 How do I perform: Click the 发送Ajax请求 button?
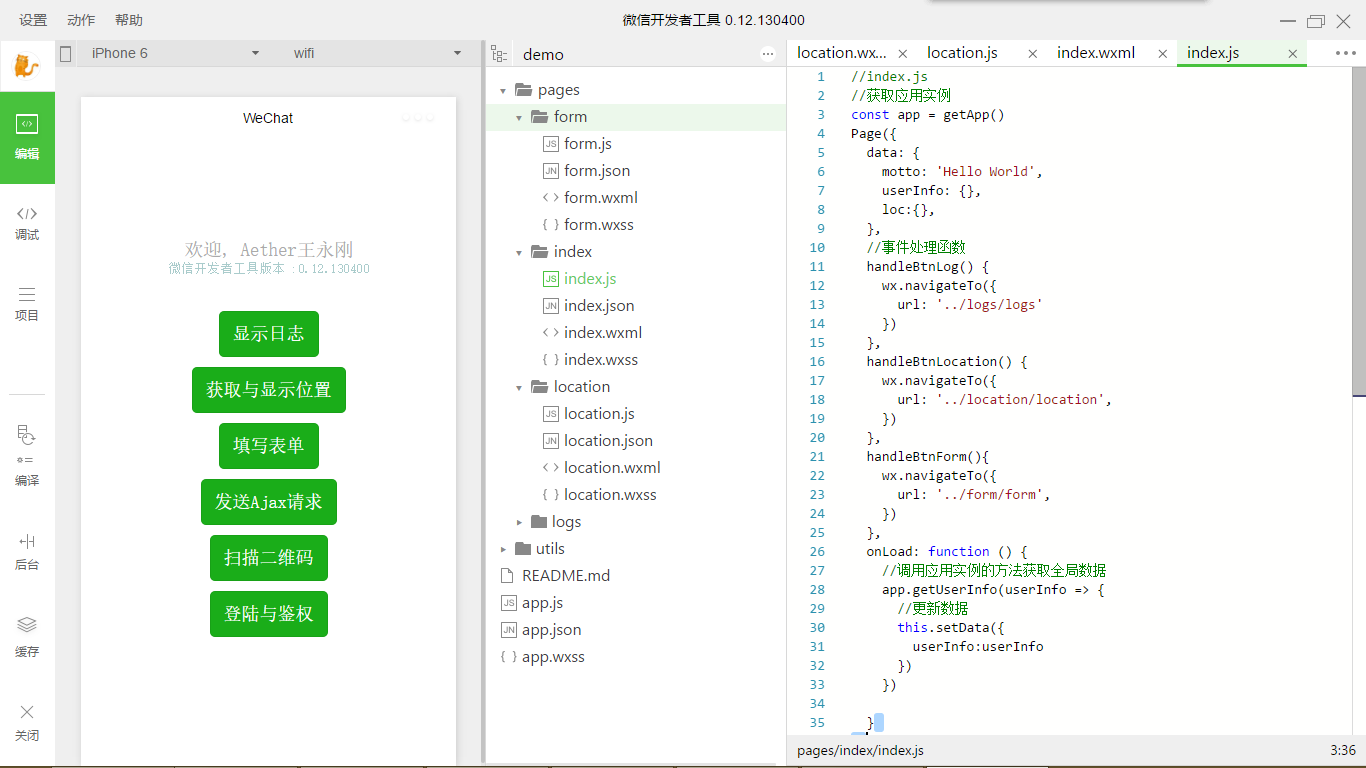(x=269, y=502)
